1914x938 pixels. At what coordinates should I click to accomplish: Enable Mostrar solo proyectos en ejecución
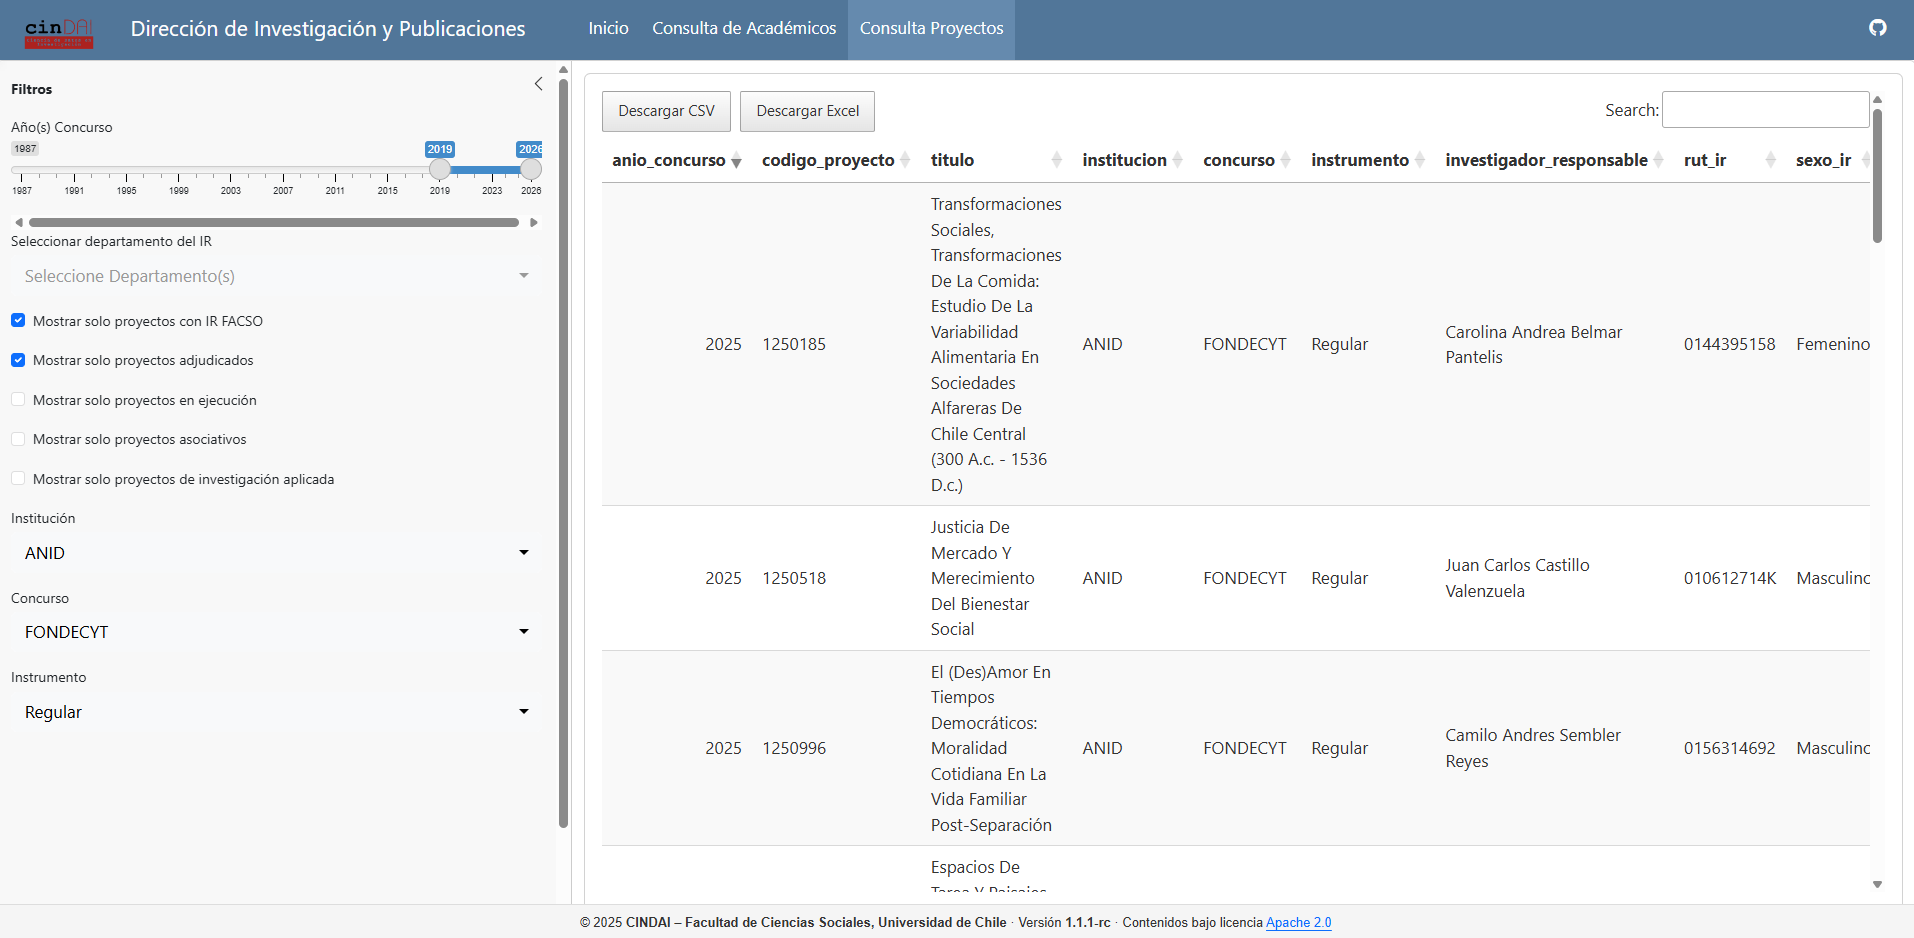18,400
